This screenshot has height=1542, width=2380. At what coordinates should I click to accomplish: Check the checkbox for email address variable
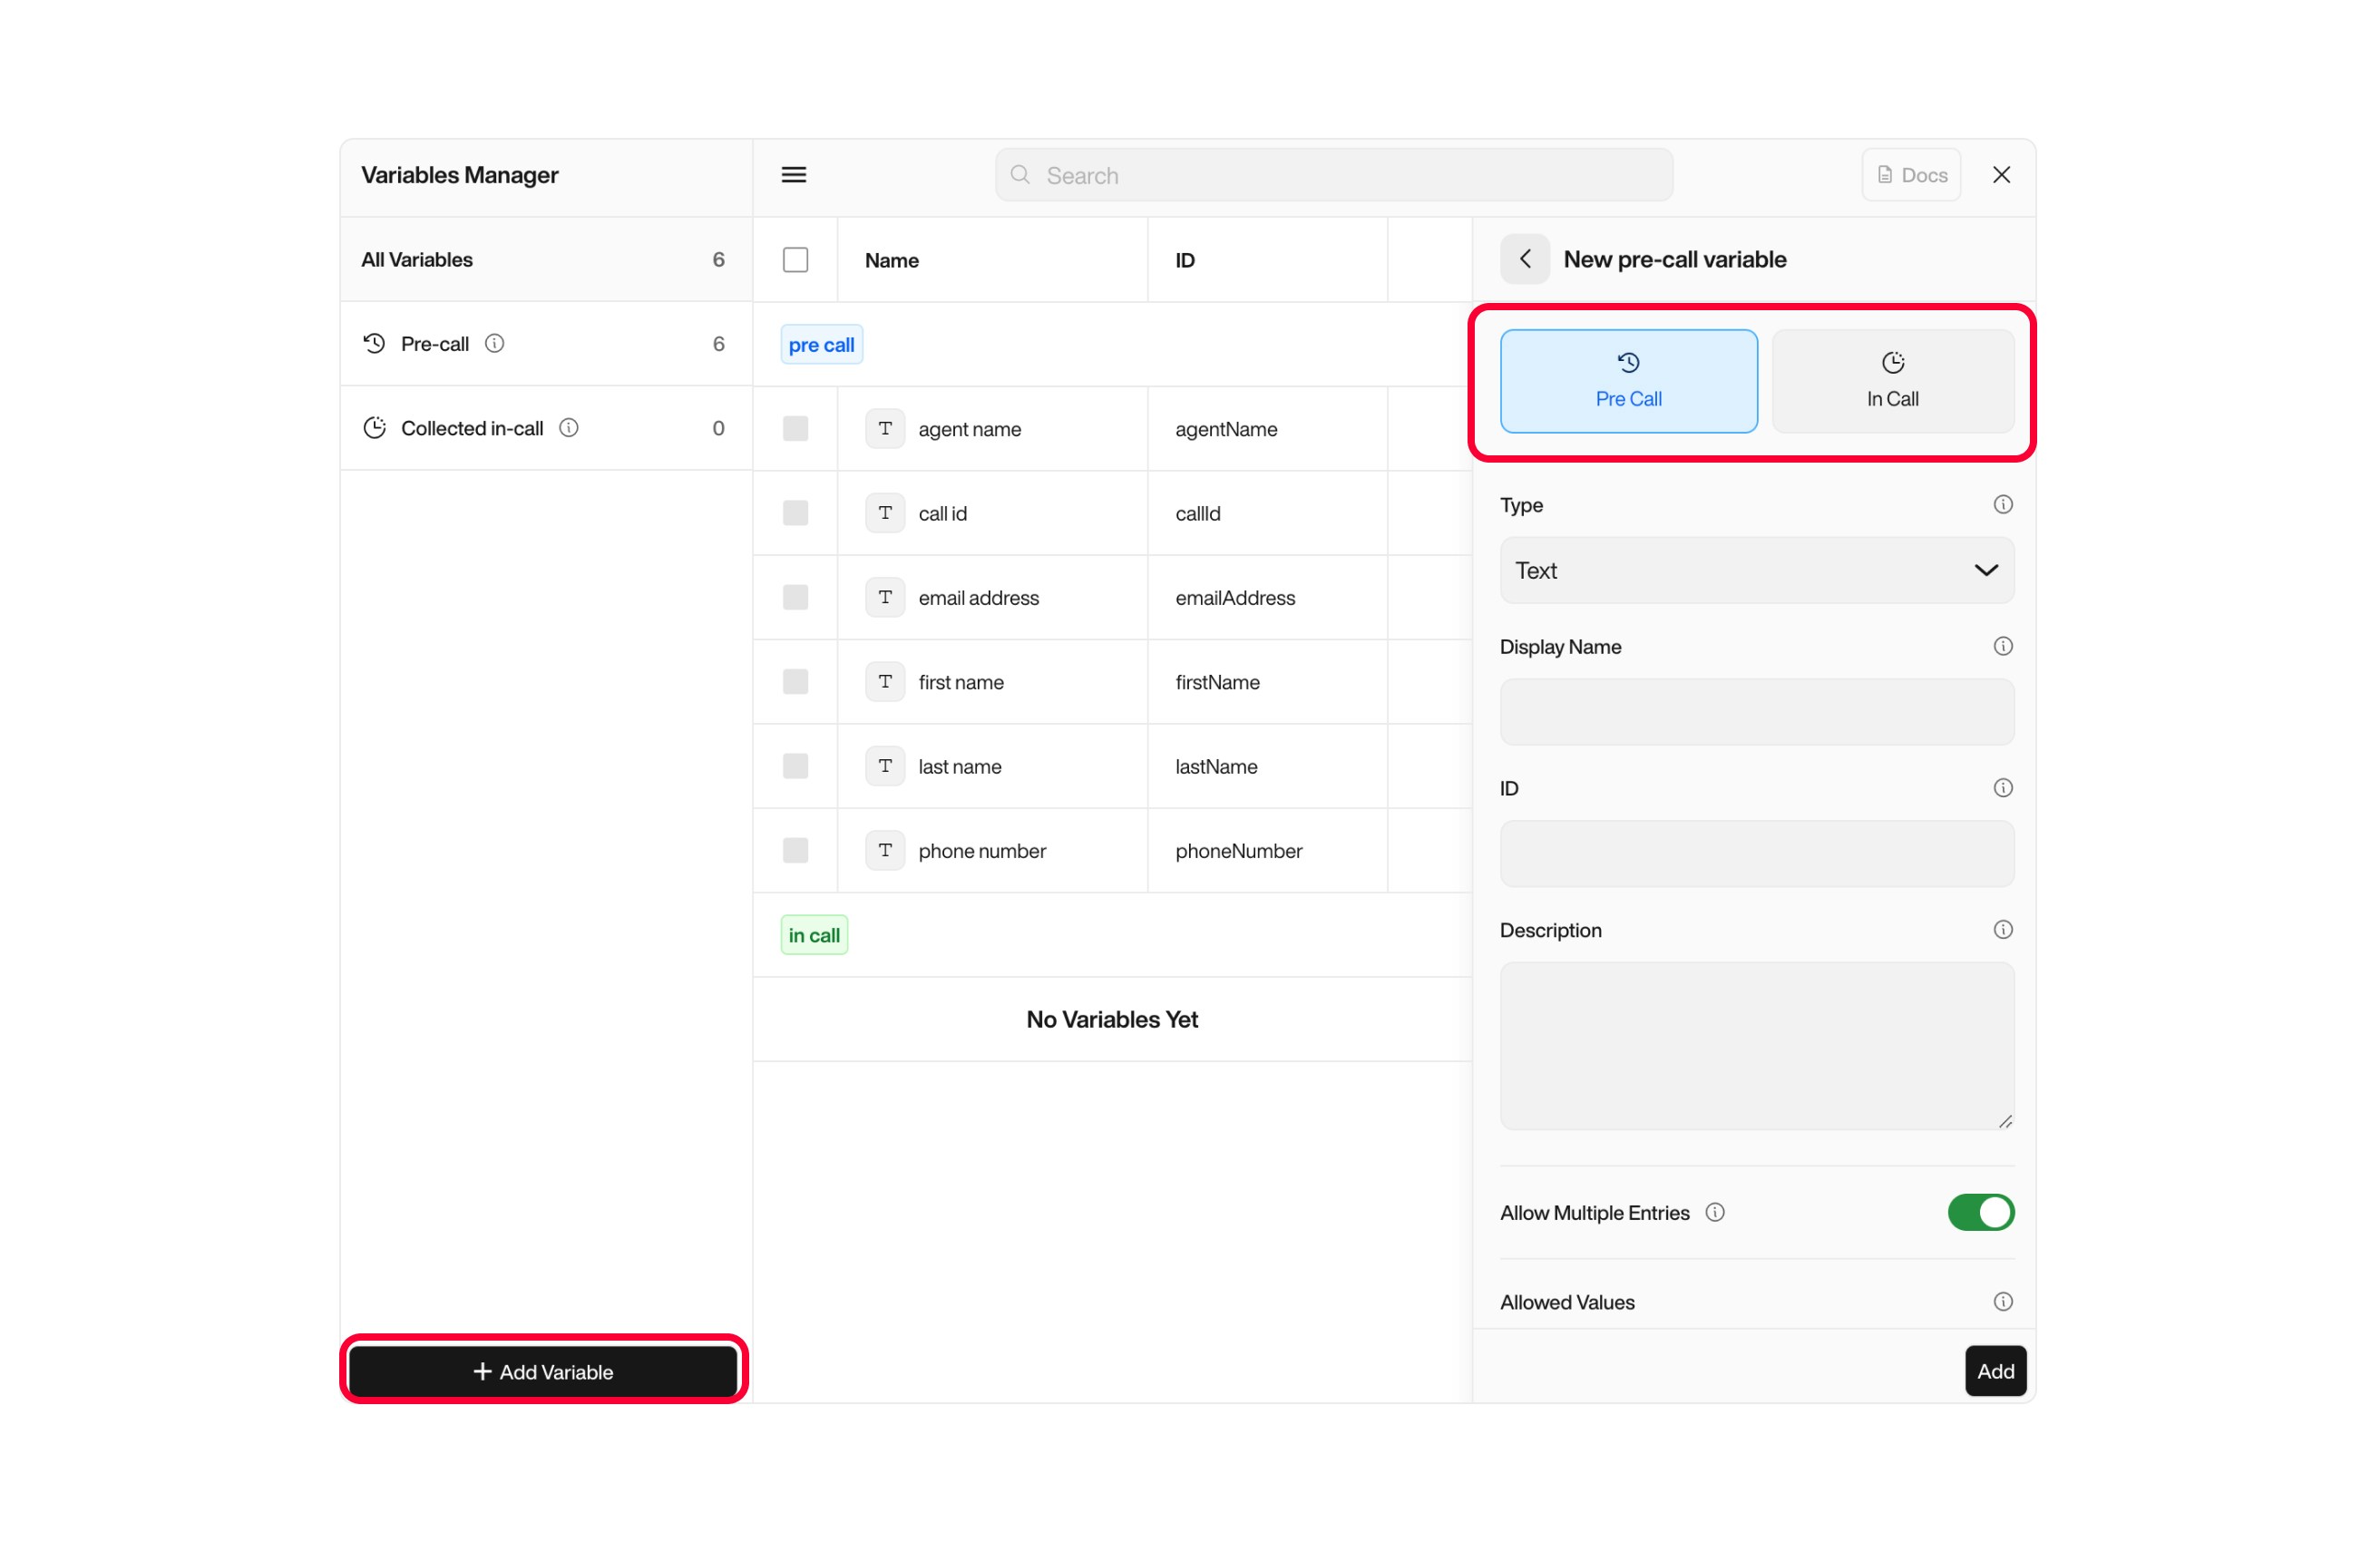pyautogui.click(x=795, y=597)
